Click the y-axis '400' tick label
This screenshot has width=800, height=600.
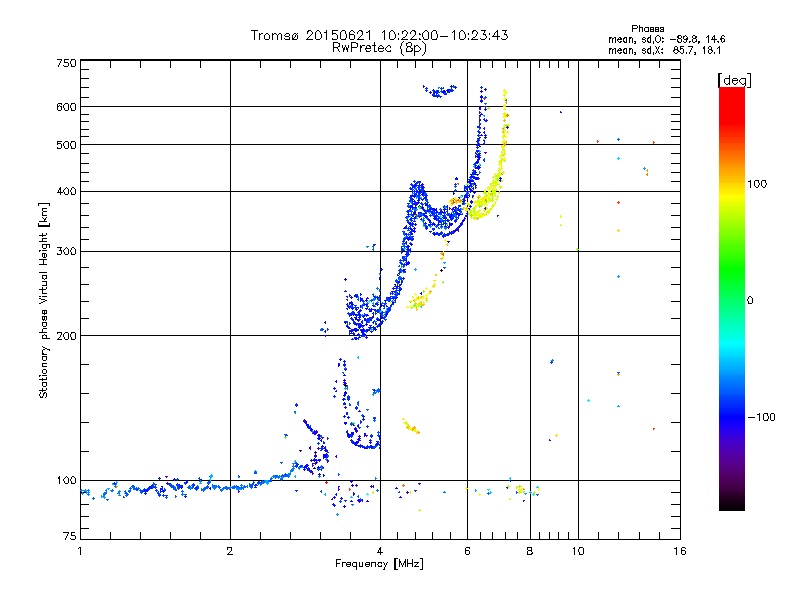(x=67, y=191)
